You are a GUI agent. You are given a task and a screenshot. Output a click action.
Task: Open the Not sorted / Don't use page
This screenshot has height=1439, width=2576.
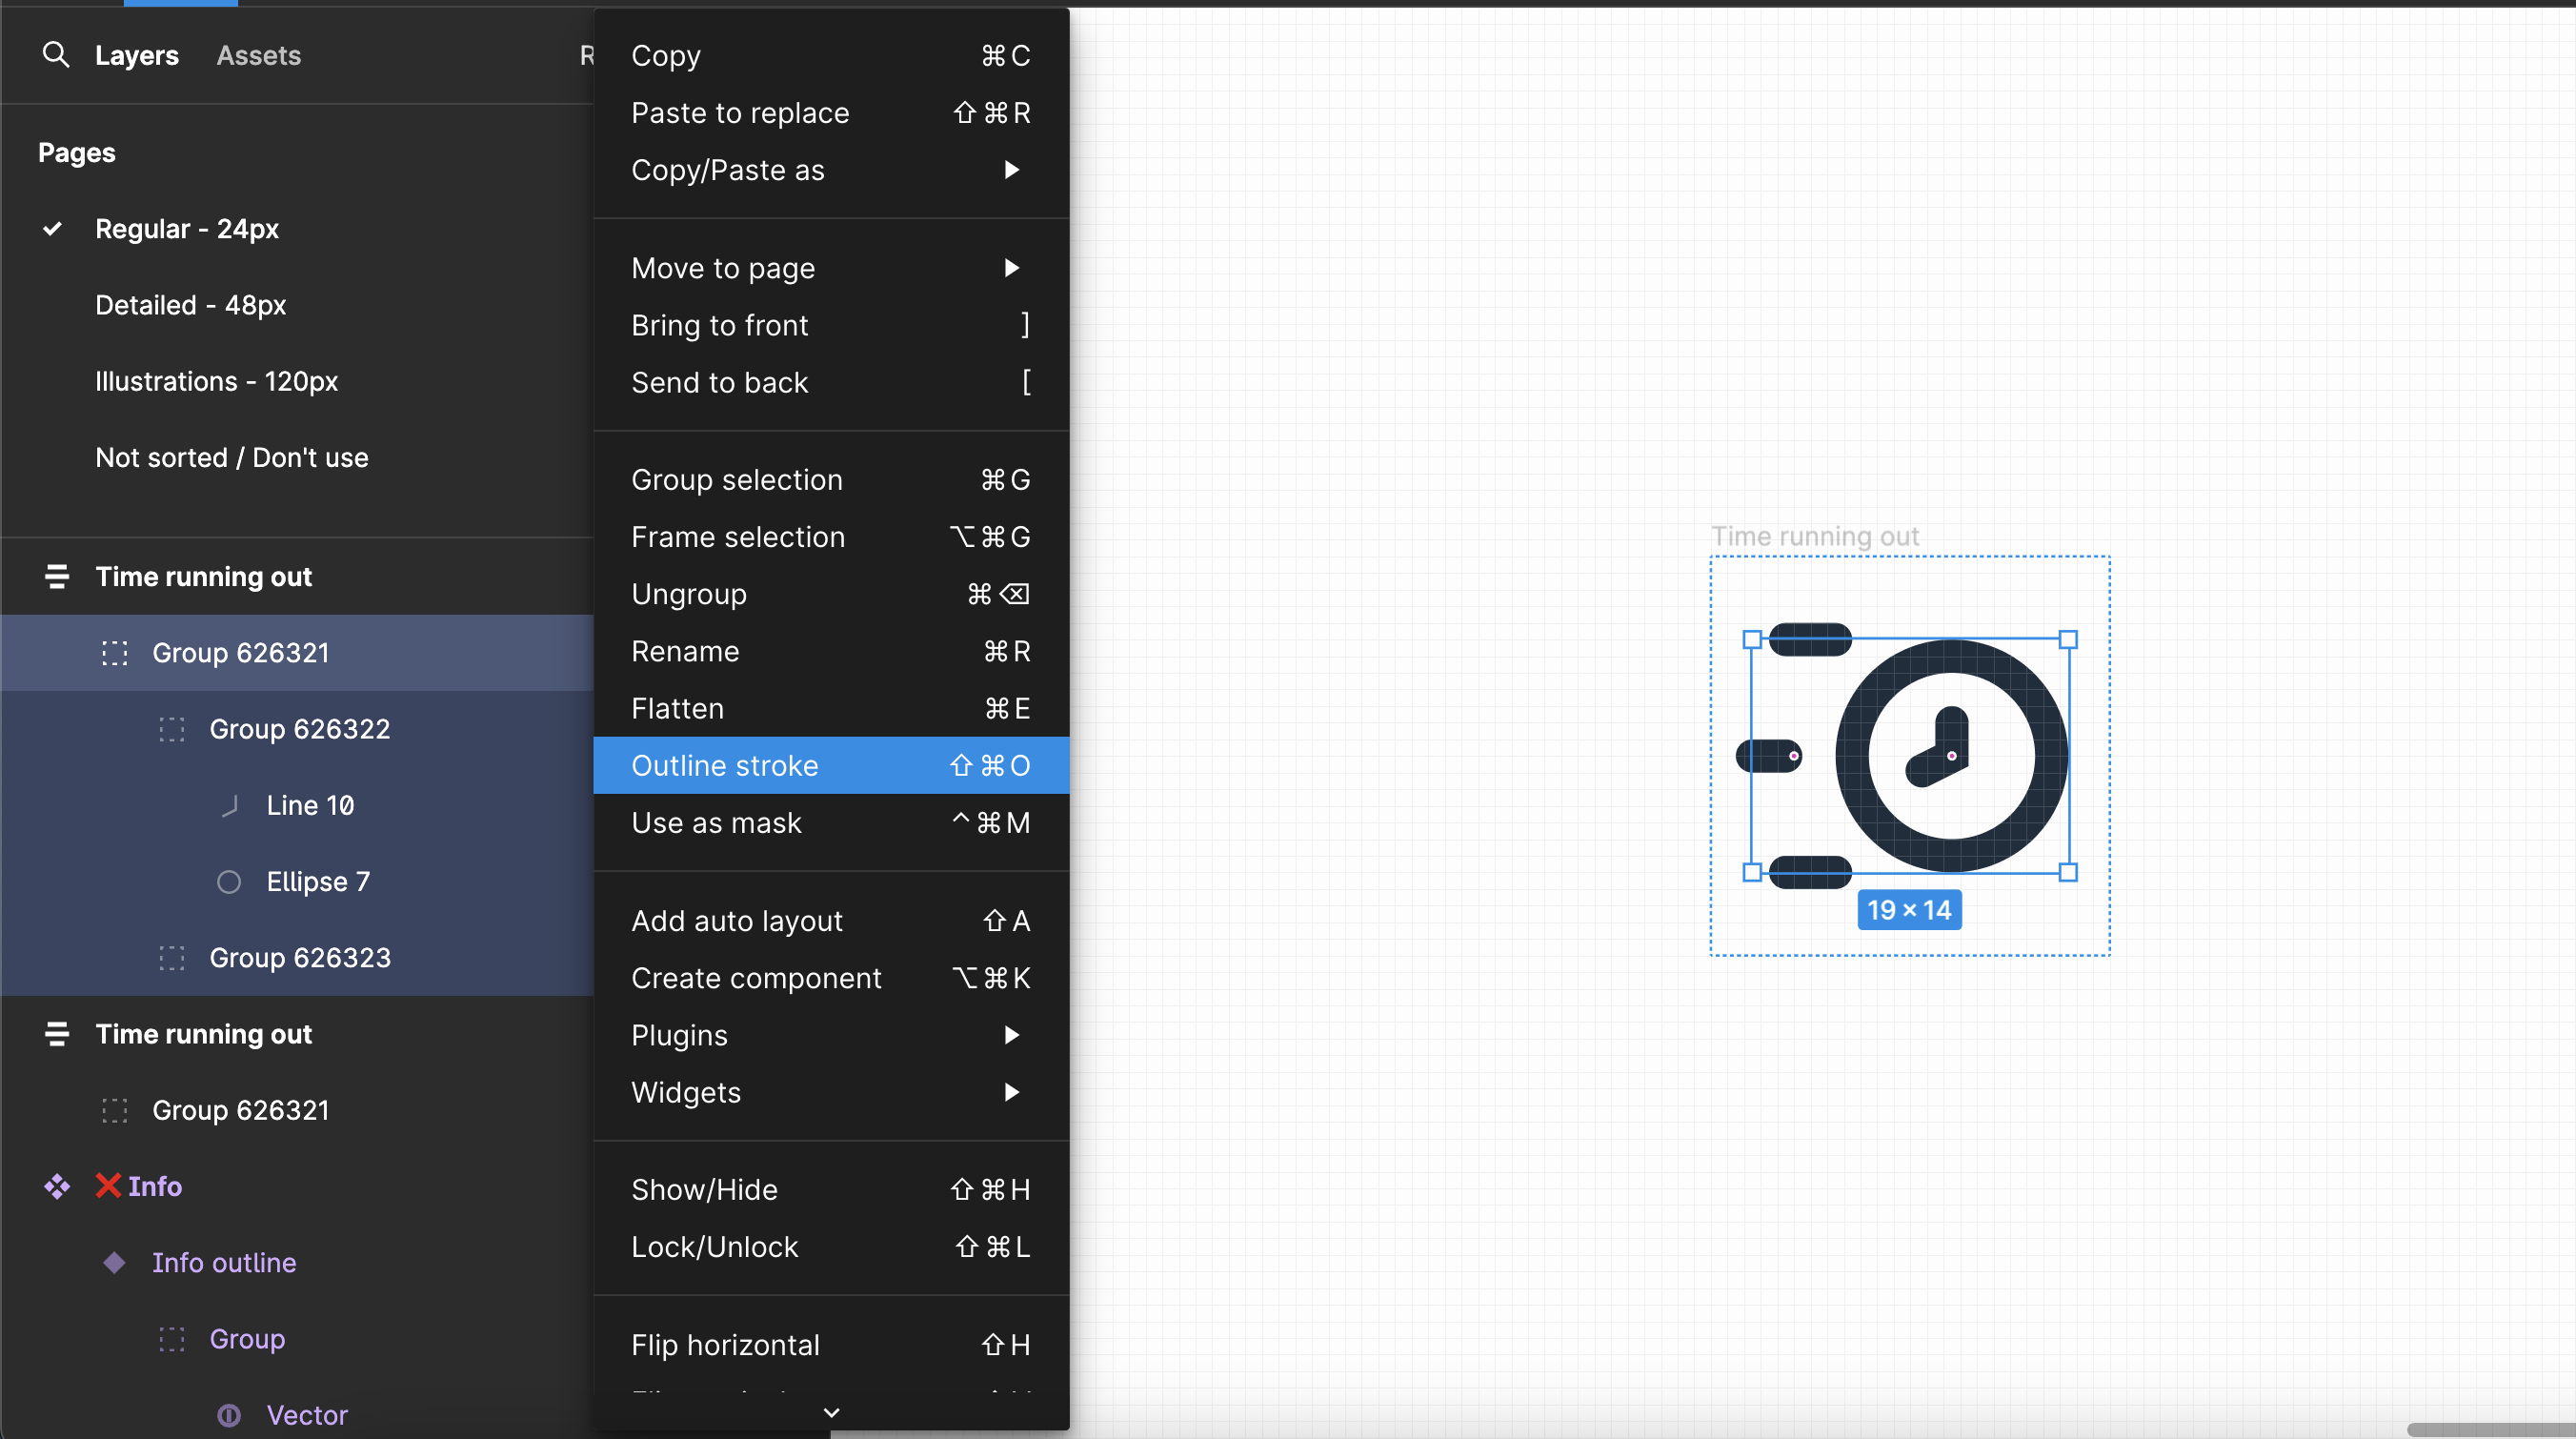[x=231, y=457]
